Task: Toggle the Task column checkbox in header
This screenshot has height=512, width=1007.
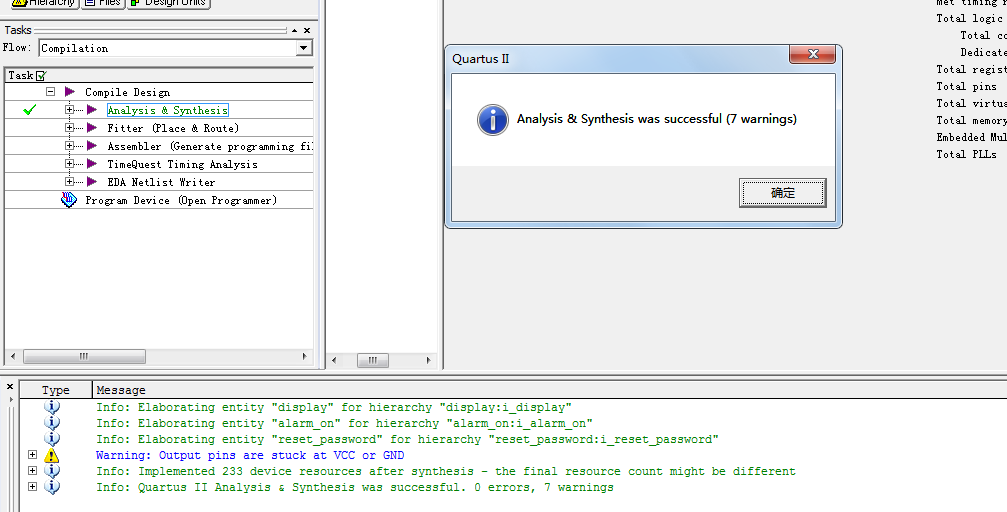Action: (41, 75)
